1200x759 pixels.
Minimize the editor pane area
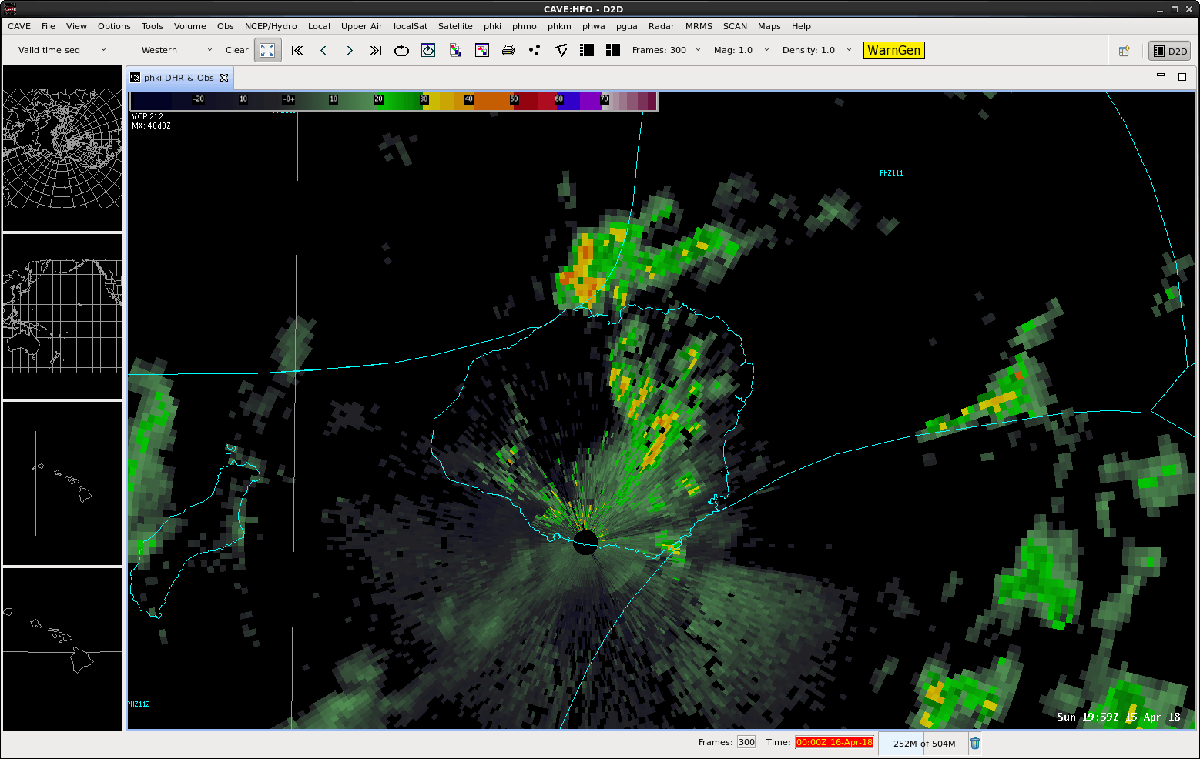tap(1162, 77)
